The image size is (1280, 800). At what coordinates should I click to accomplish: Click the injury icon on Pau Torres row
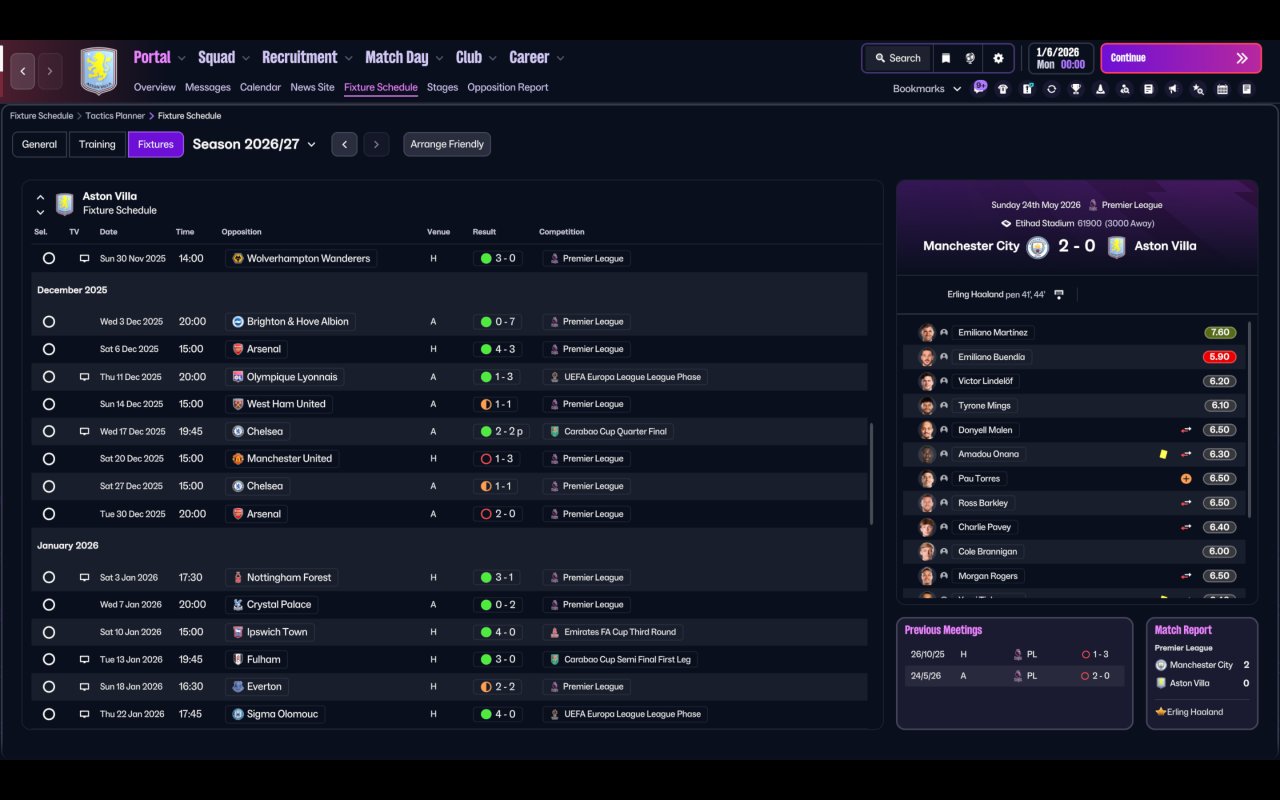coord(1186,479)
